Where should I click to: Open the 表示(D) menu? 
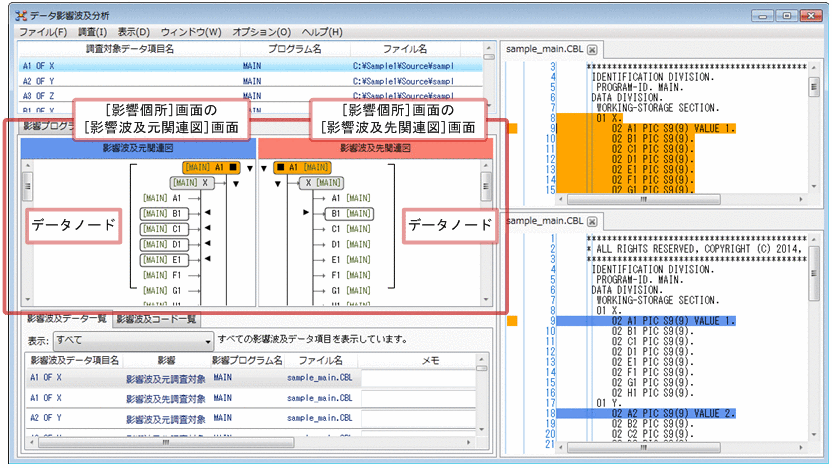(x=134, y=32)
